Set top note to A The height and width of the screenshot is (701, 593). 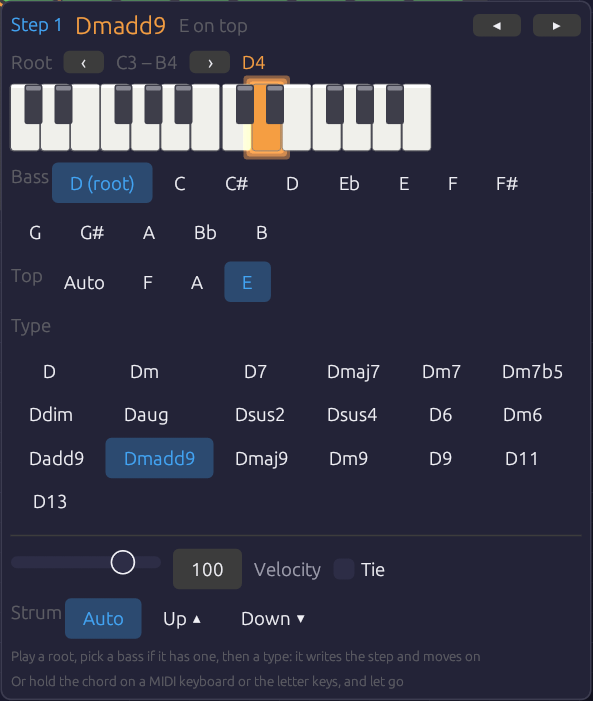(197, 282)
